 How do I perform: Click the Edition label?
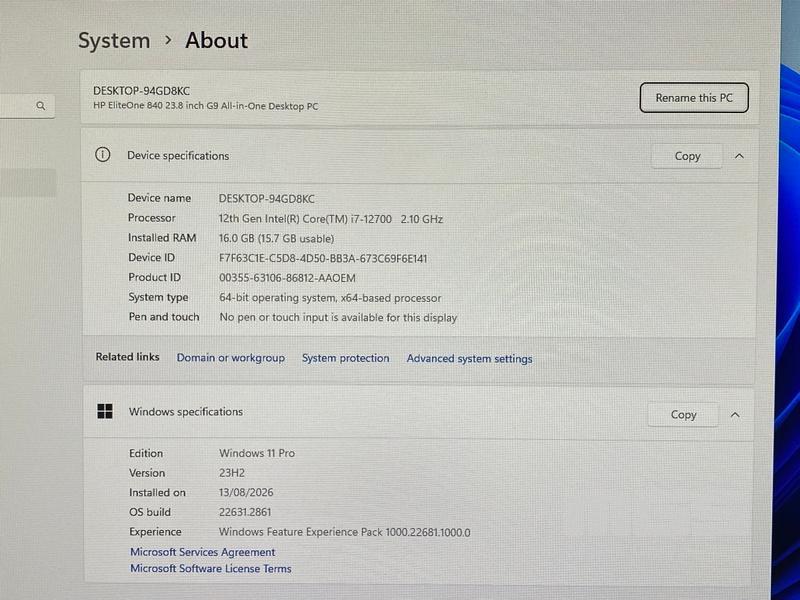click(x=146, y=453)
